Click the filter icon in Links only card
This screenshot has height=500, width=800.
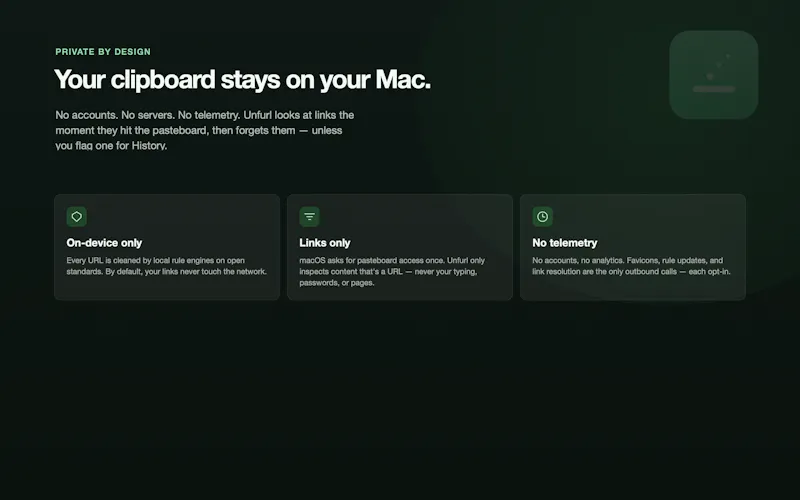point(309,216)
